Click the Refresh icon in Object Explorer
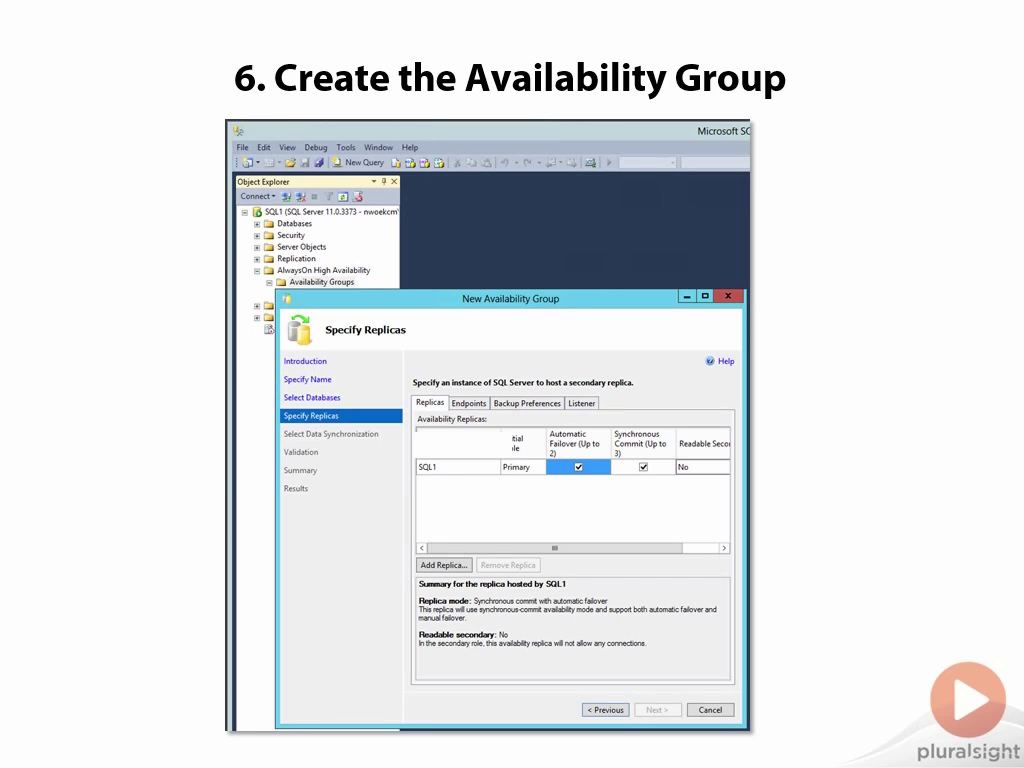 tap(343, 197)
